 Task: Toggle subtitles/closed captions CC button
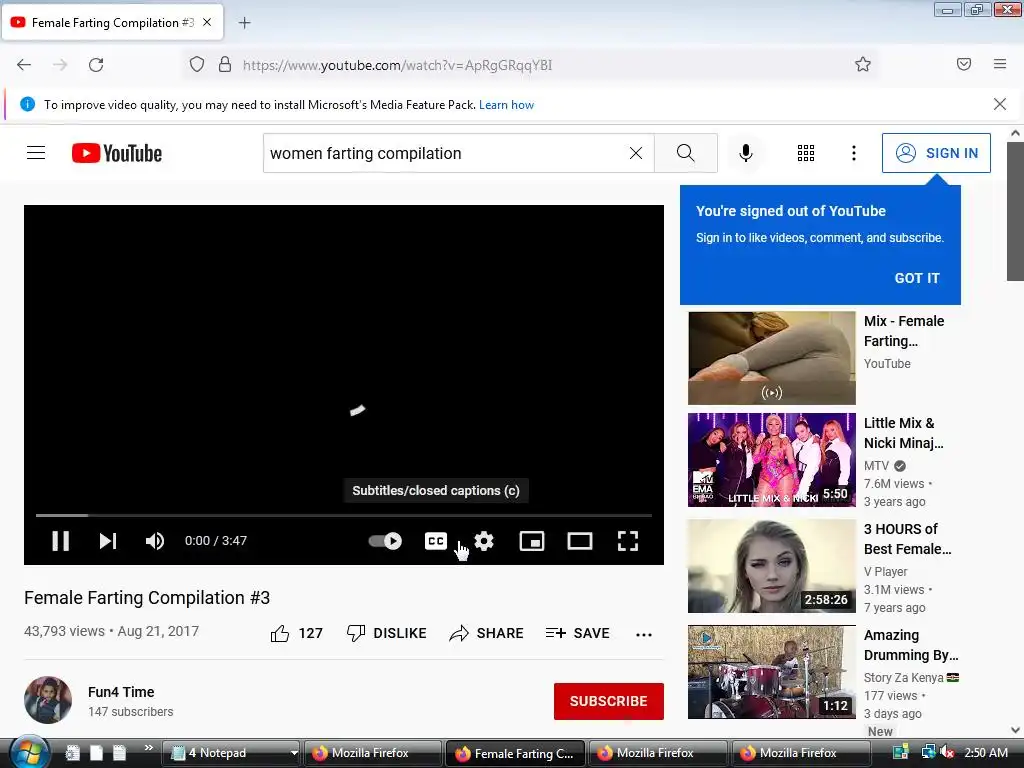pos(436,541)
